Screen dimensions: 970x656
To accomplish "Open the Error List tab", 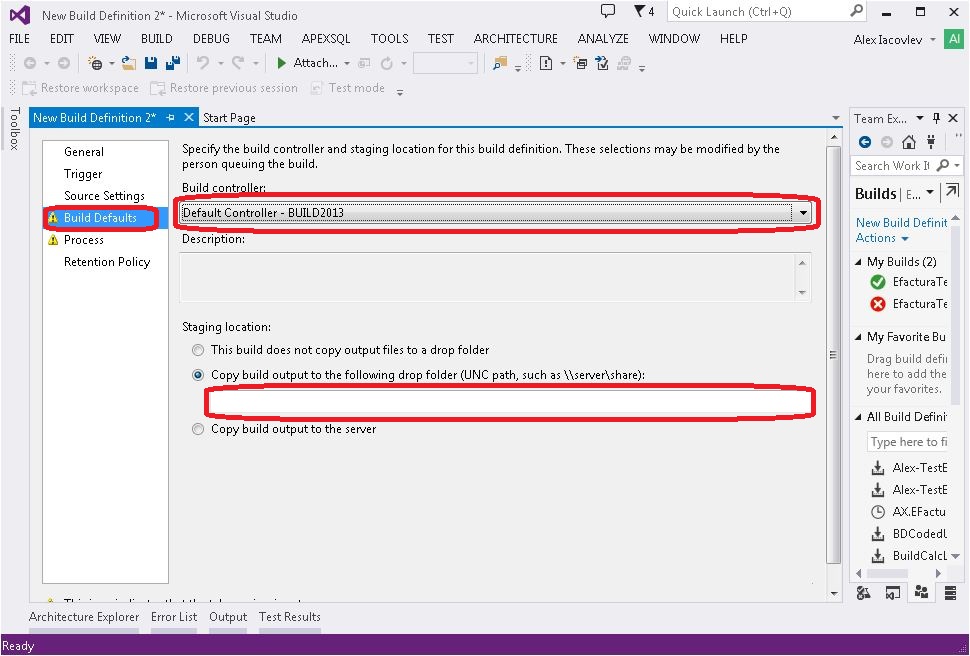I will click(x=174, y=616).
